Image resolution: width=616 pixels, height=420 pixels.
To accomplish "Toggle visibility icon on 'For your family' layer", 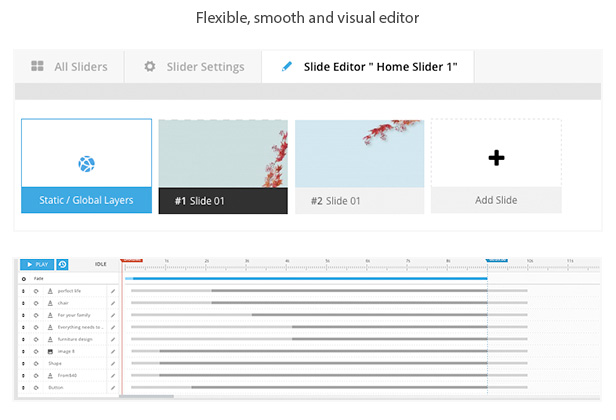I will (36, 315).
